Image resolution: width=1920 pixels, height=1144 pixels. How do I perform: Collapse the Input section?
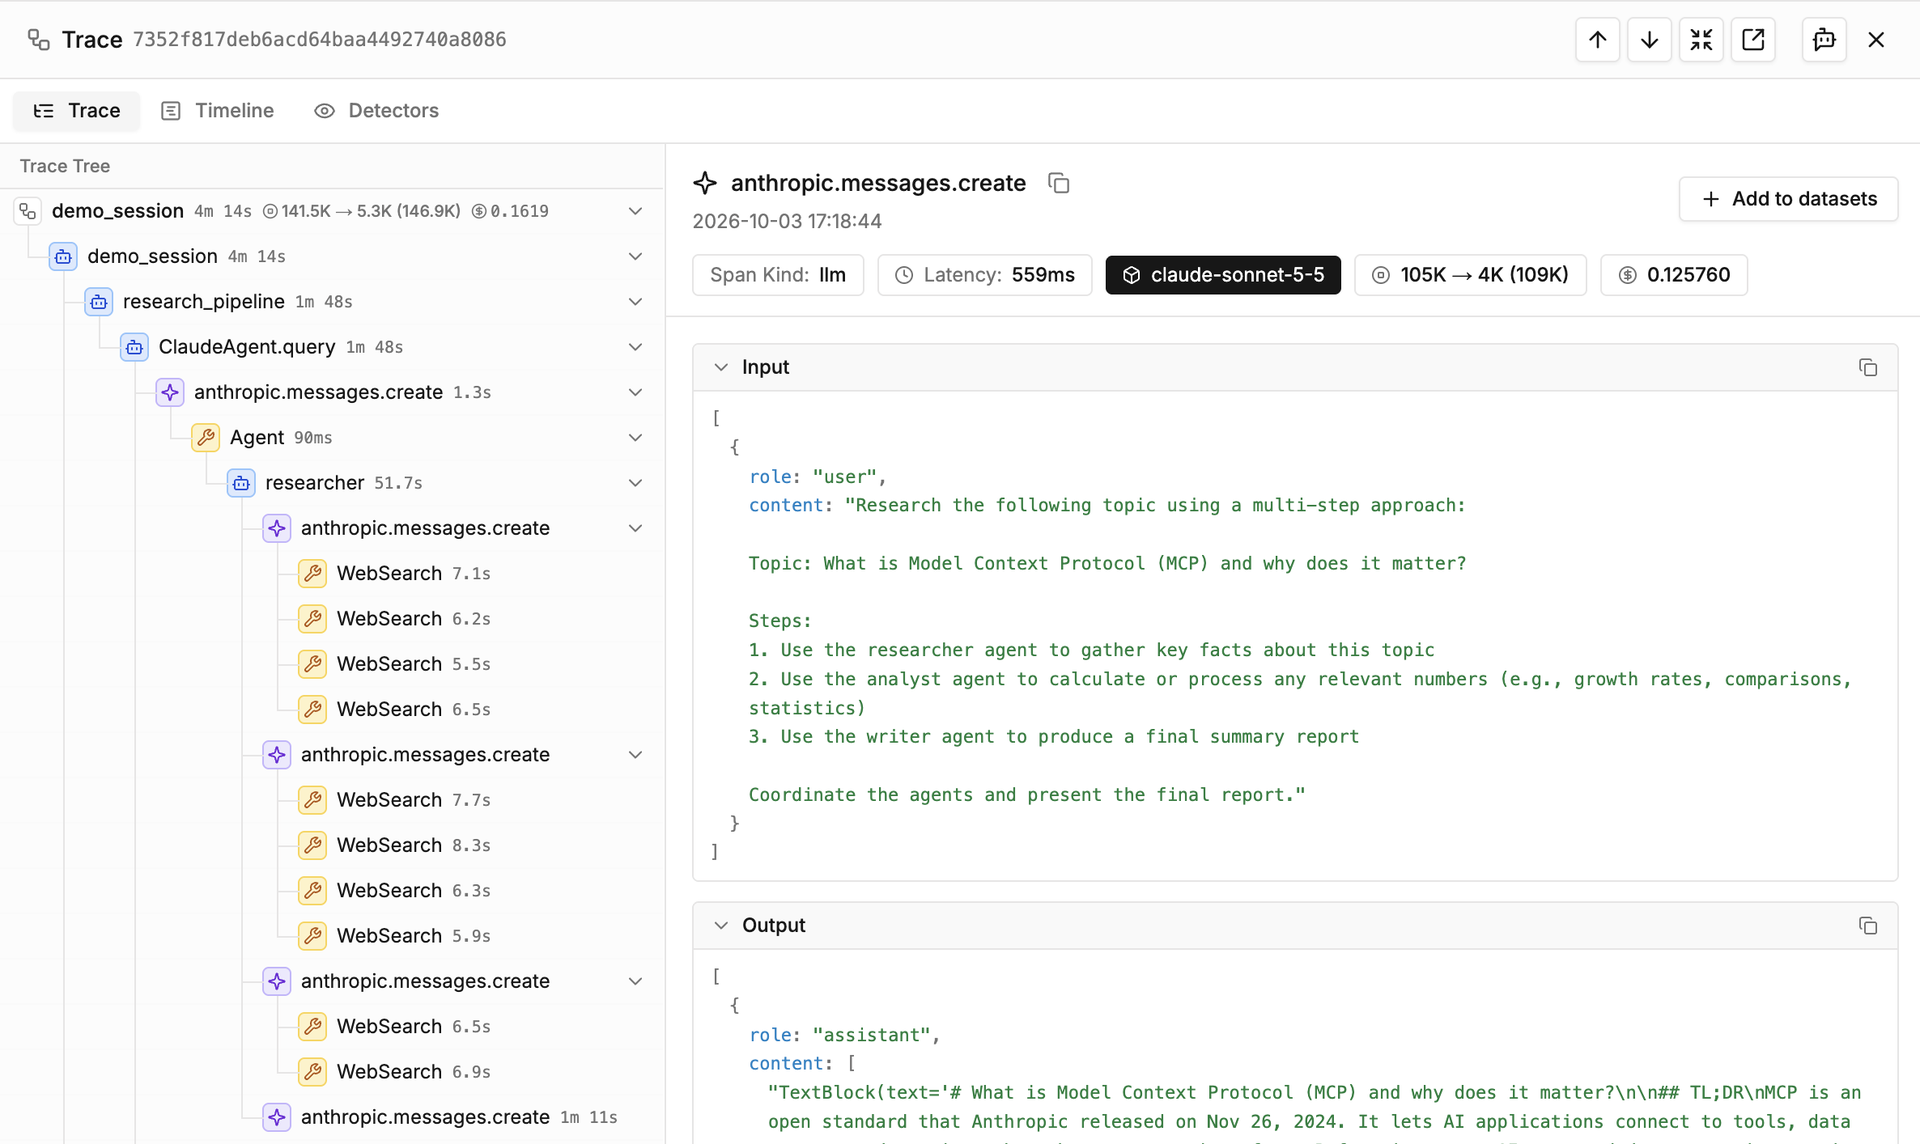pos(721,367)
